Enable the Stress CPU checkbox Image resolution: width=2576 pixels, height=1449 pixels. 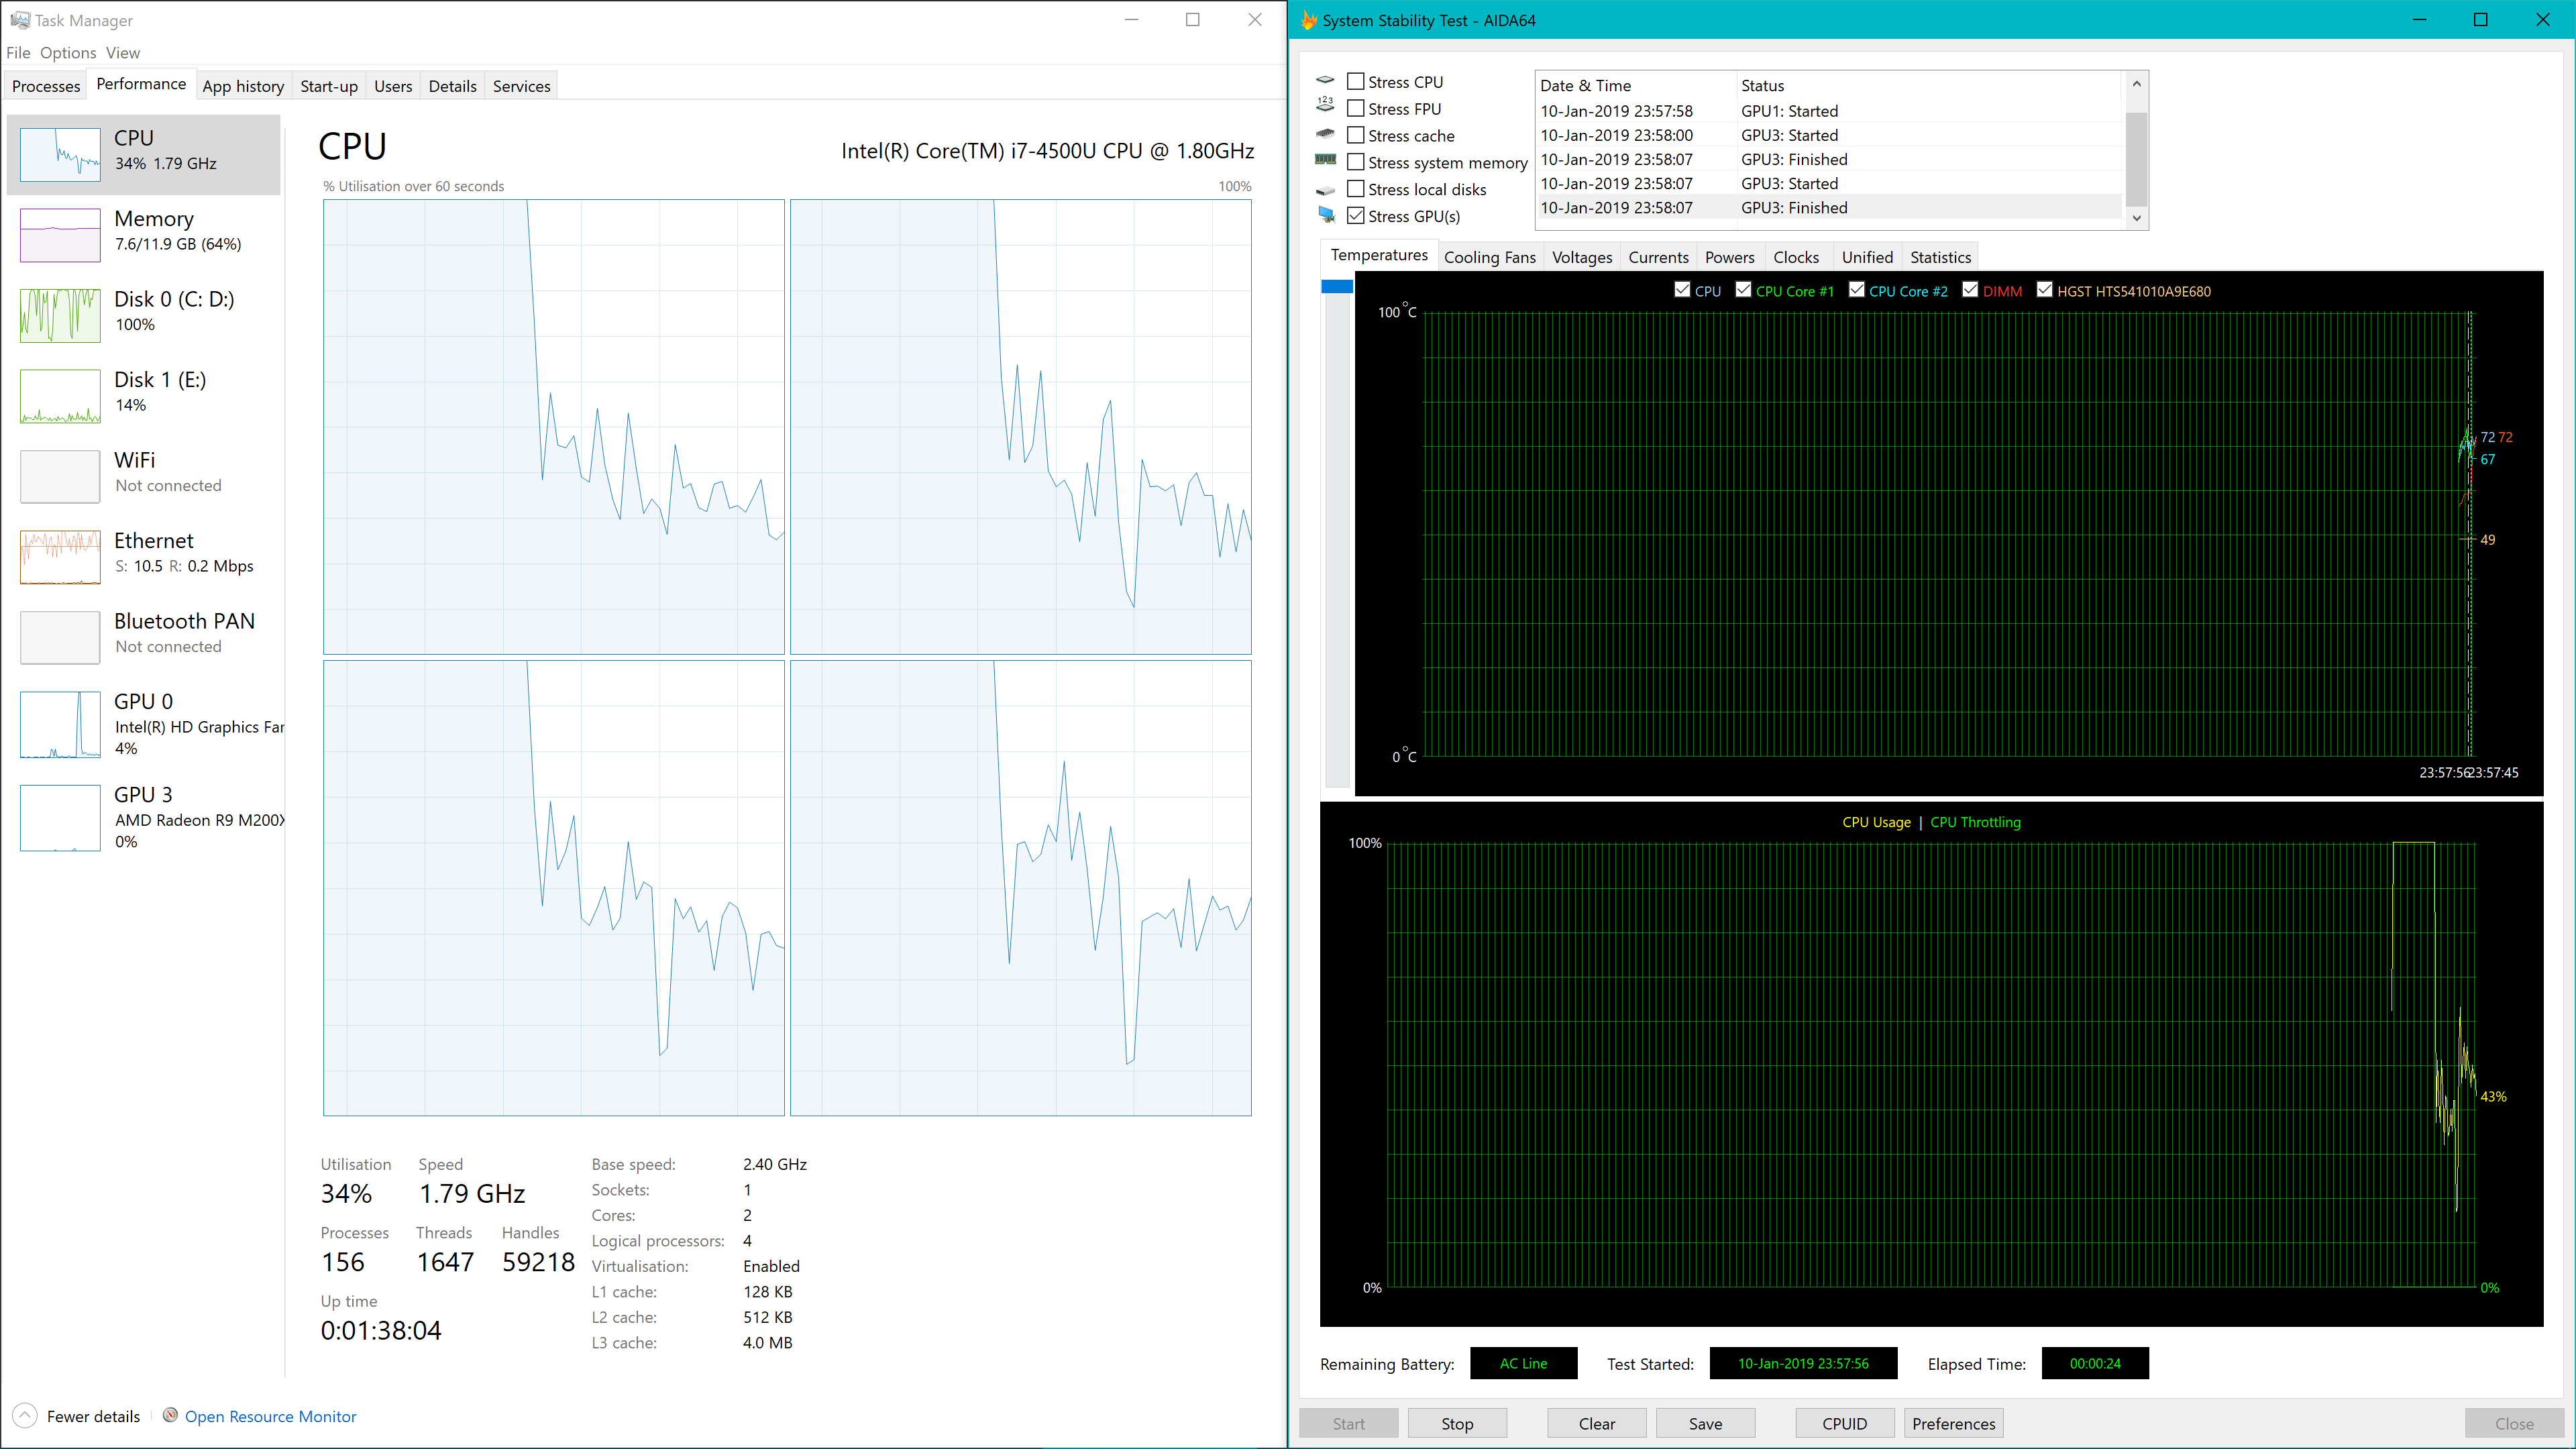pyautogui.click(x=1356, y=81)
